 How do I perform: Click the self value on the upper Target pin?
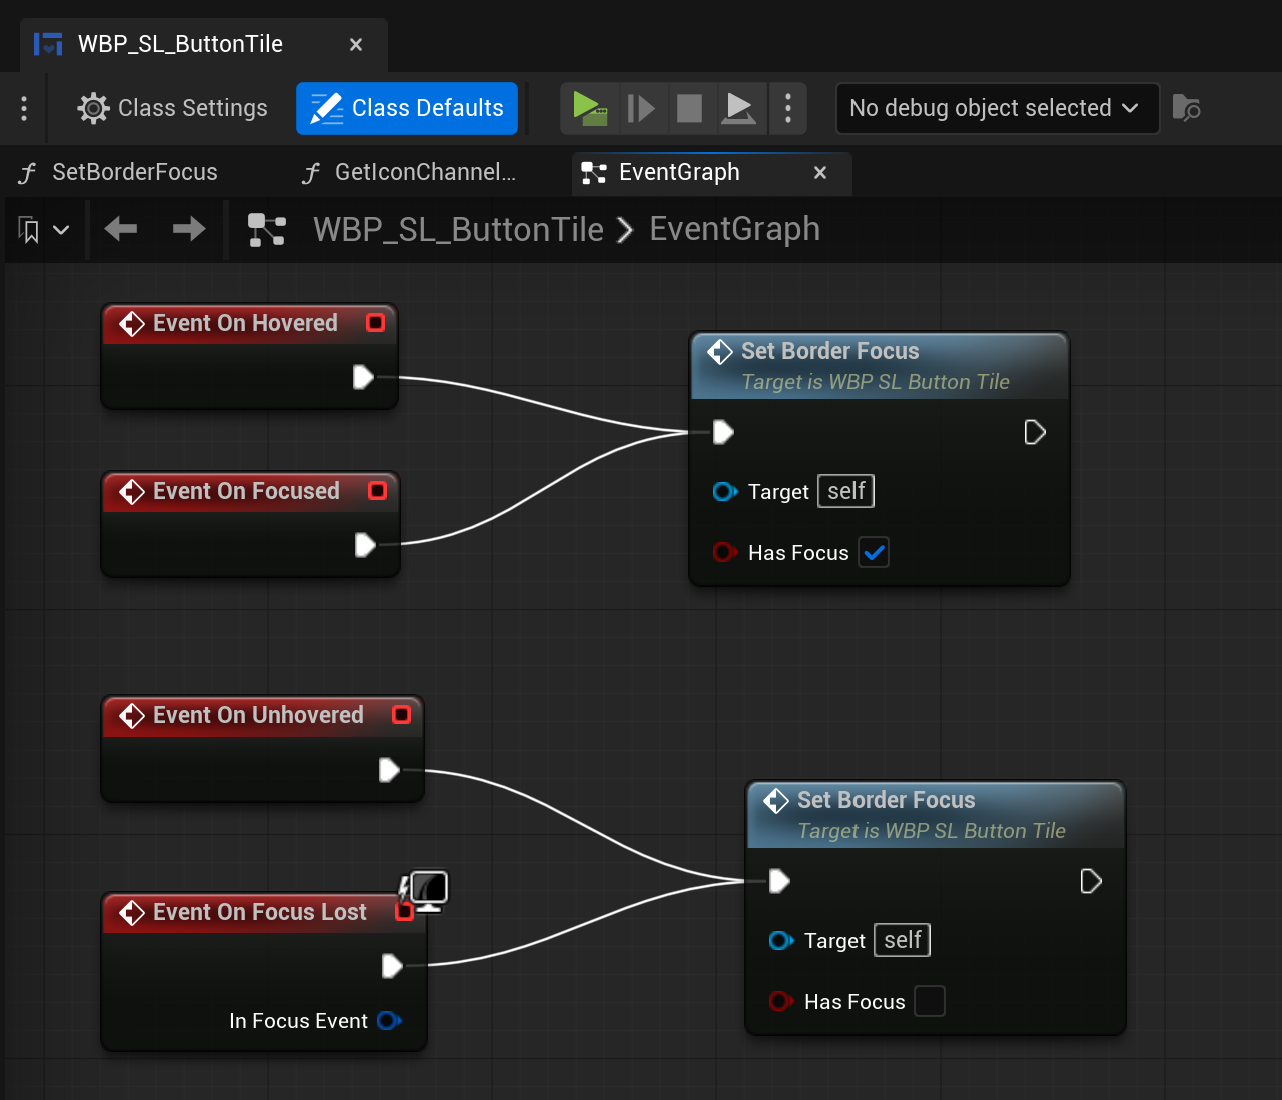click(x=846, y=491)
